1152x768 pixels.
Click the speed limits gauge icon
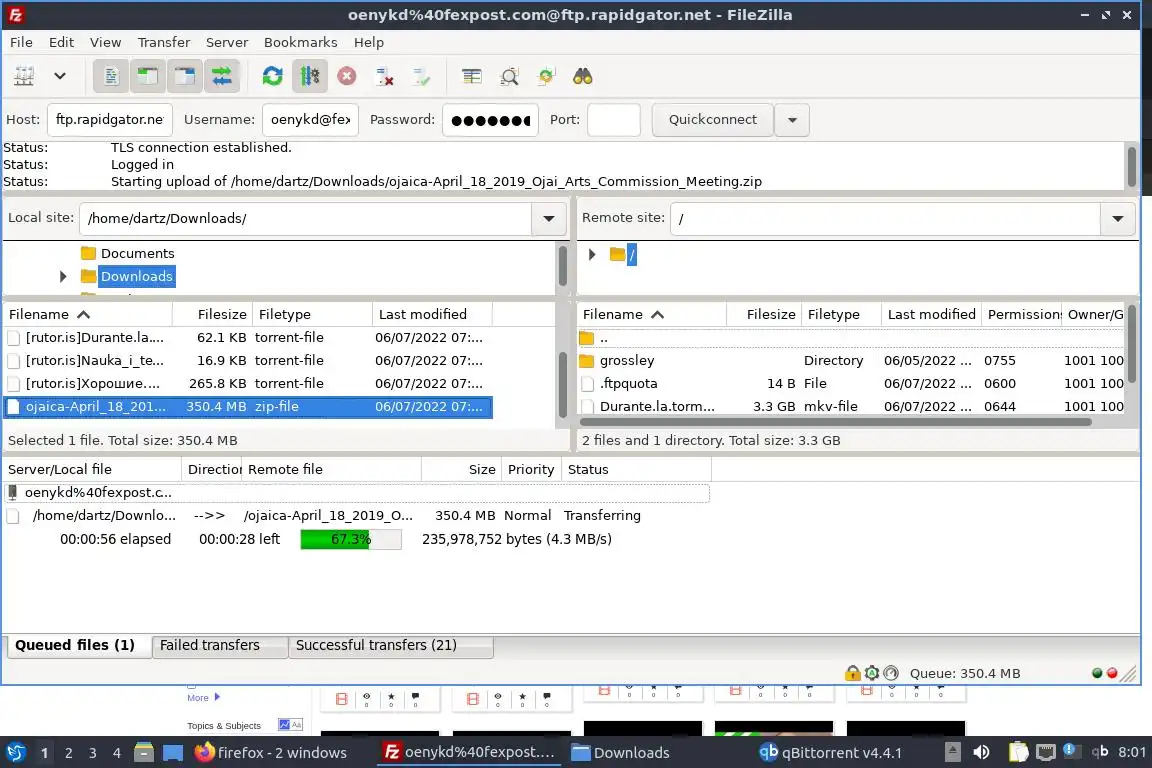click(891, 672)
